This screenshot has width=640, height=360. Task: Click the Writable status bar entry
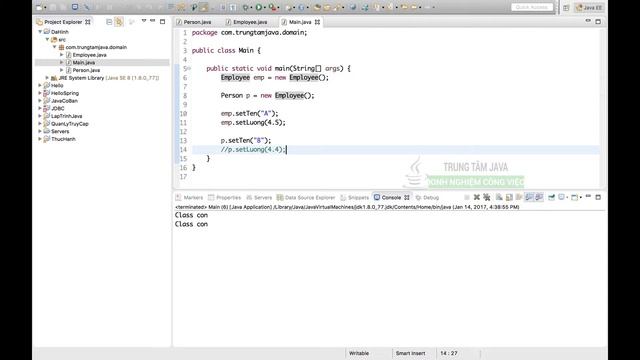359,353
